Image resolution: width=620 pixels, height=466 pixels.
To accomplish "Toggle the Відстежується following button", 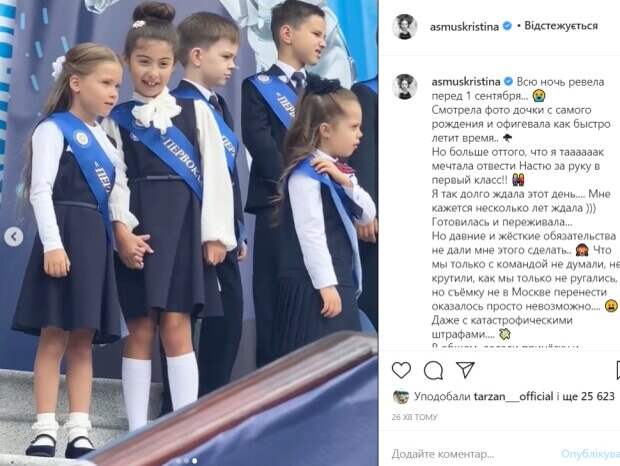I will 561,26.
